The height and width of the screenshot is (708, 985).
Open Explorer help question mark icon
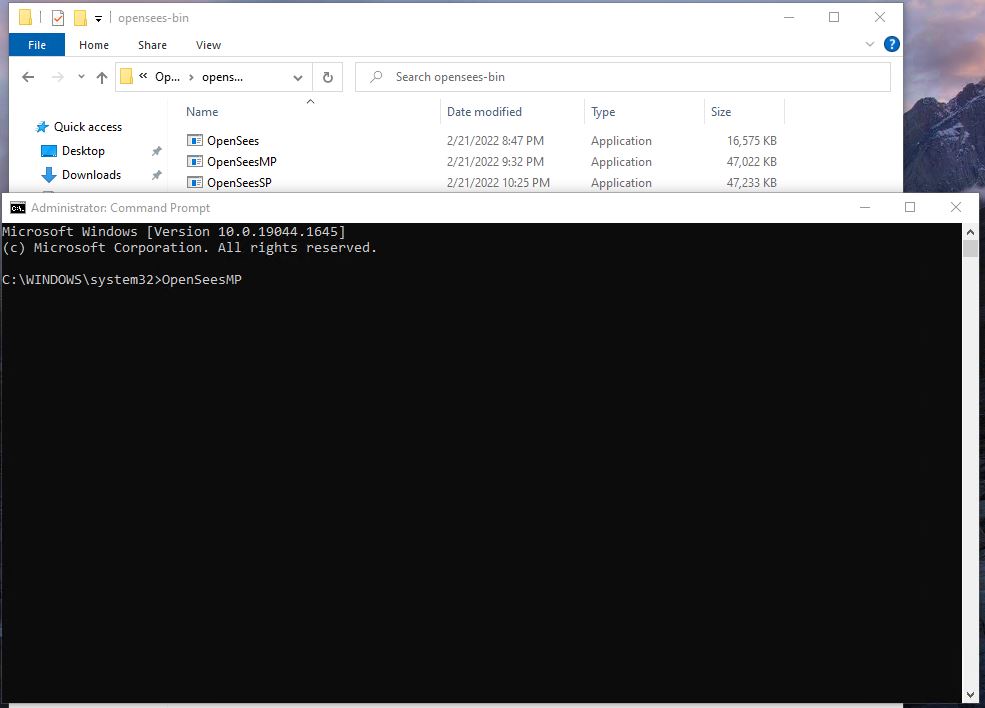891,44
